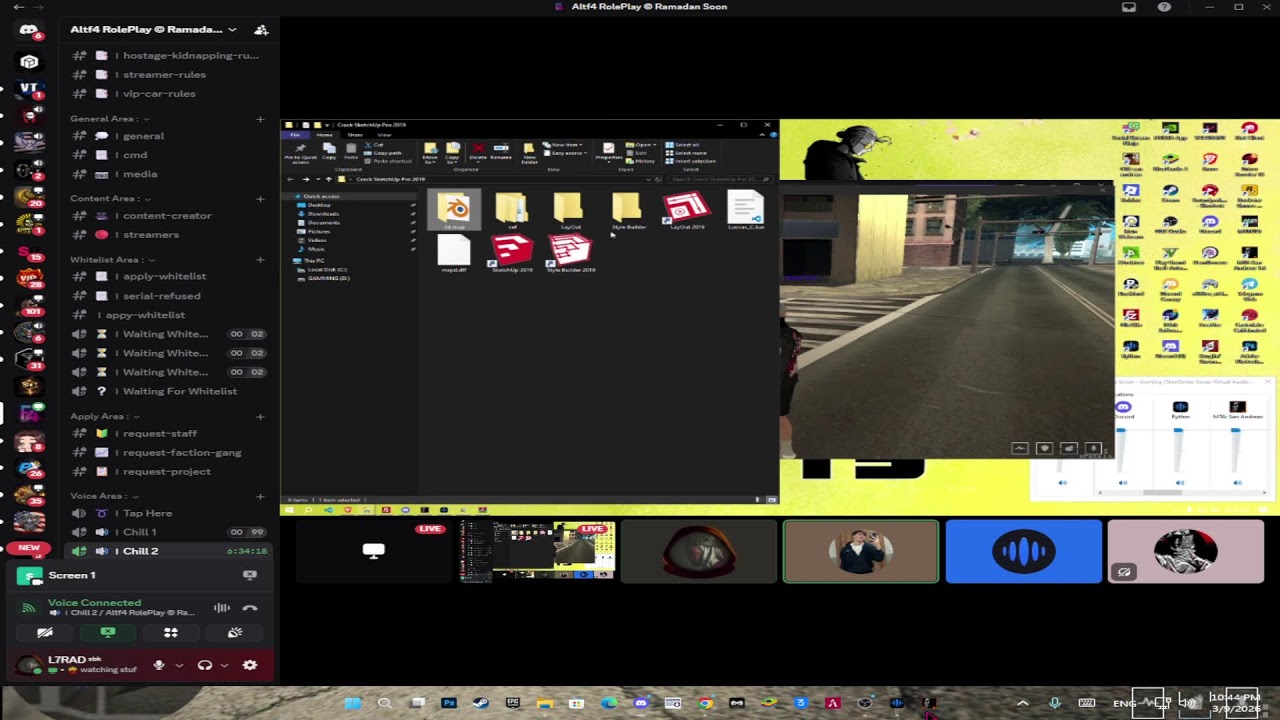Join the Chill 1 voice channel

167,532
